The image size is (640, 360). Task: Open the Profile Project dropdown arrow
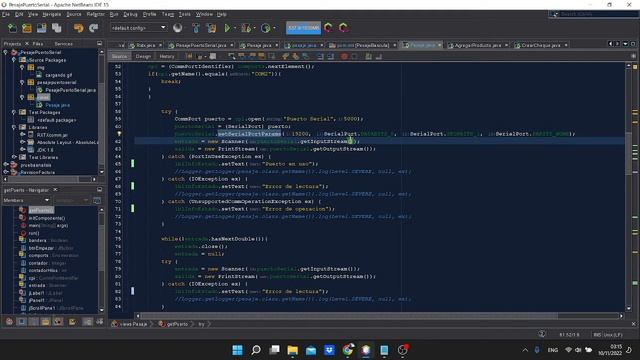(274, 28)
